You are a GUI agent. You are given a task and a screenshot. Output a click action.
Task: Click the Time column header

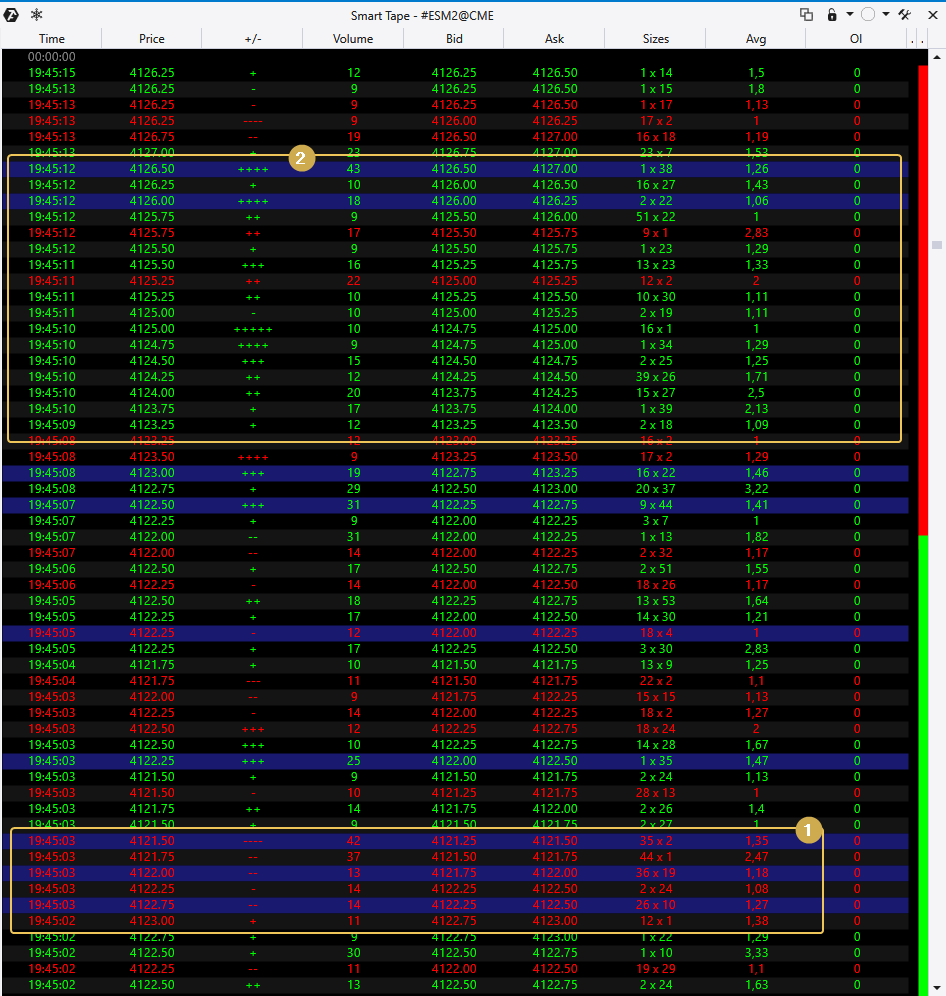[x=52, y=39]
